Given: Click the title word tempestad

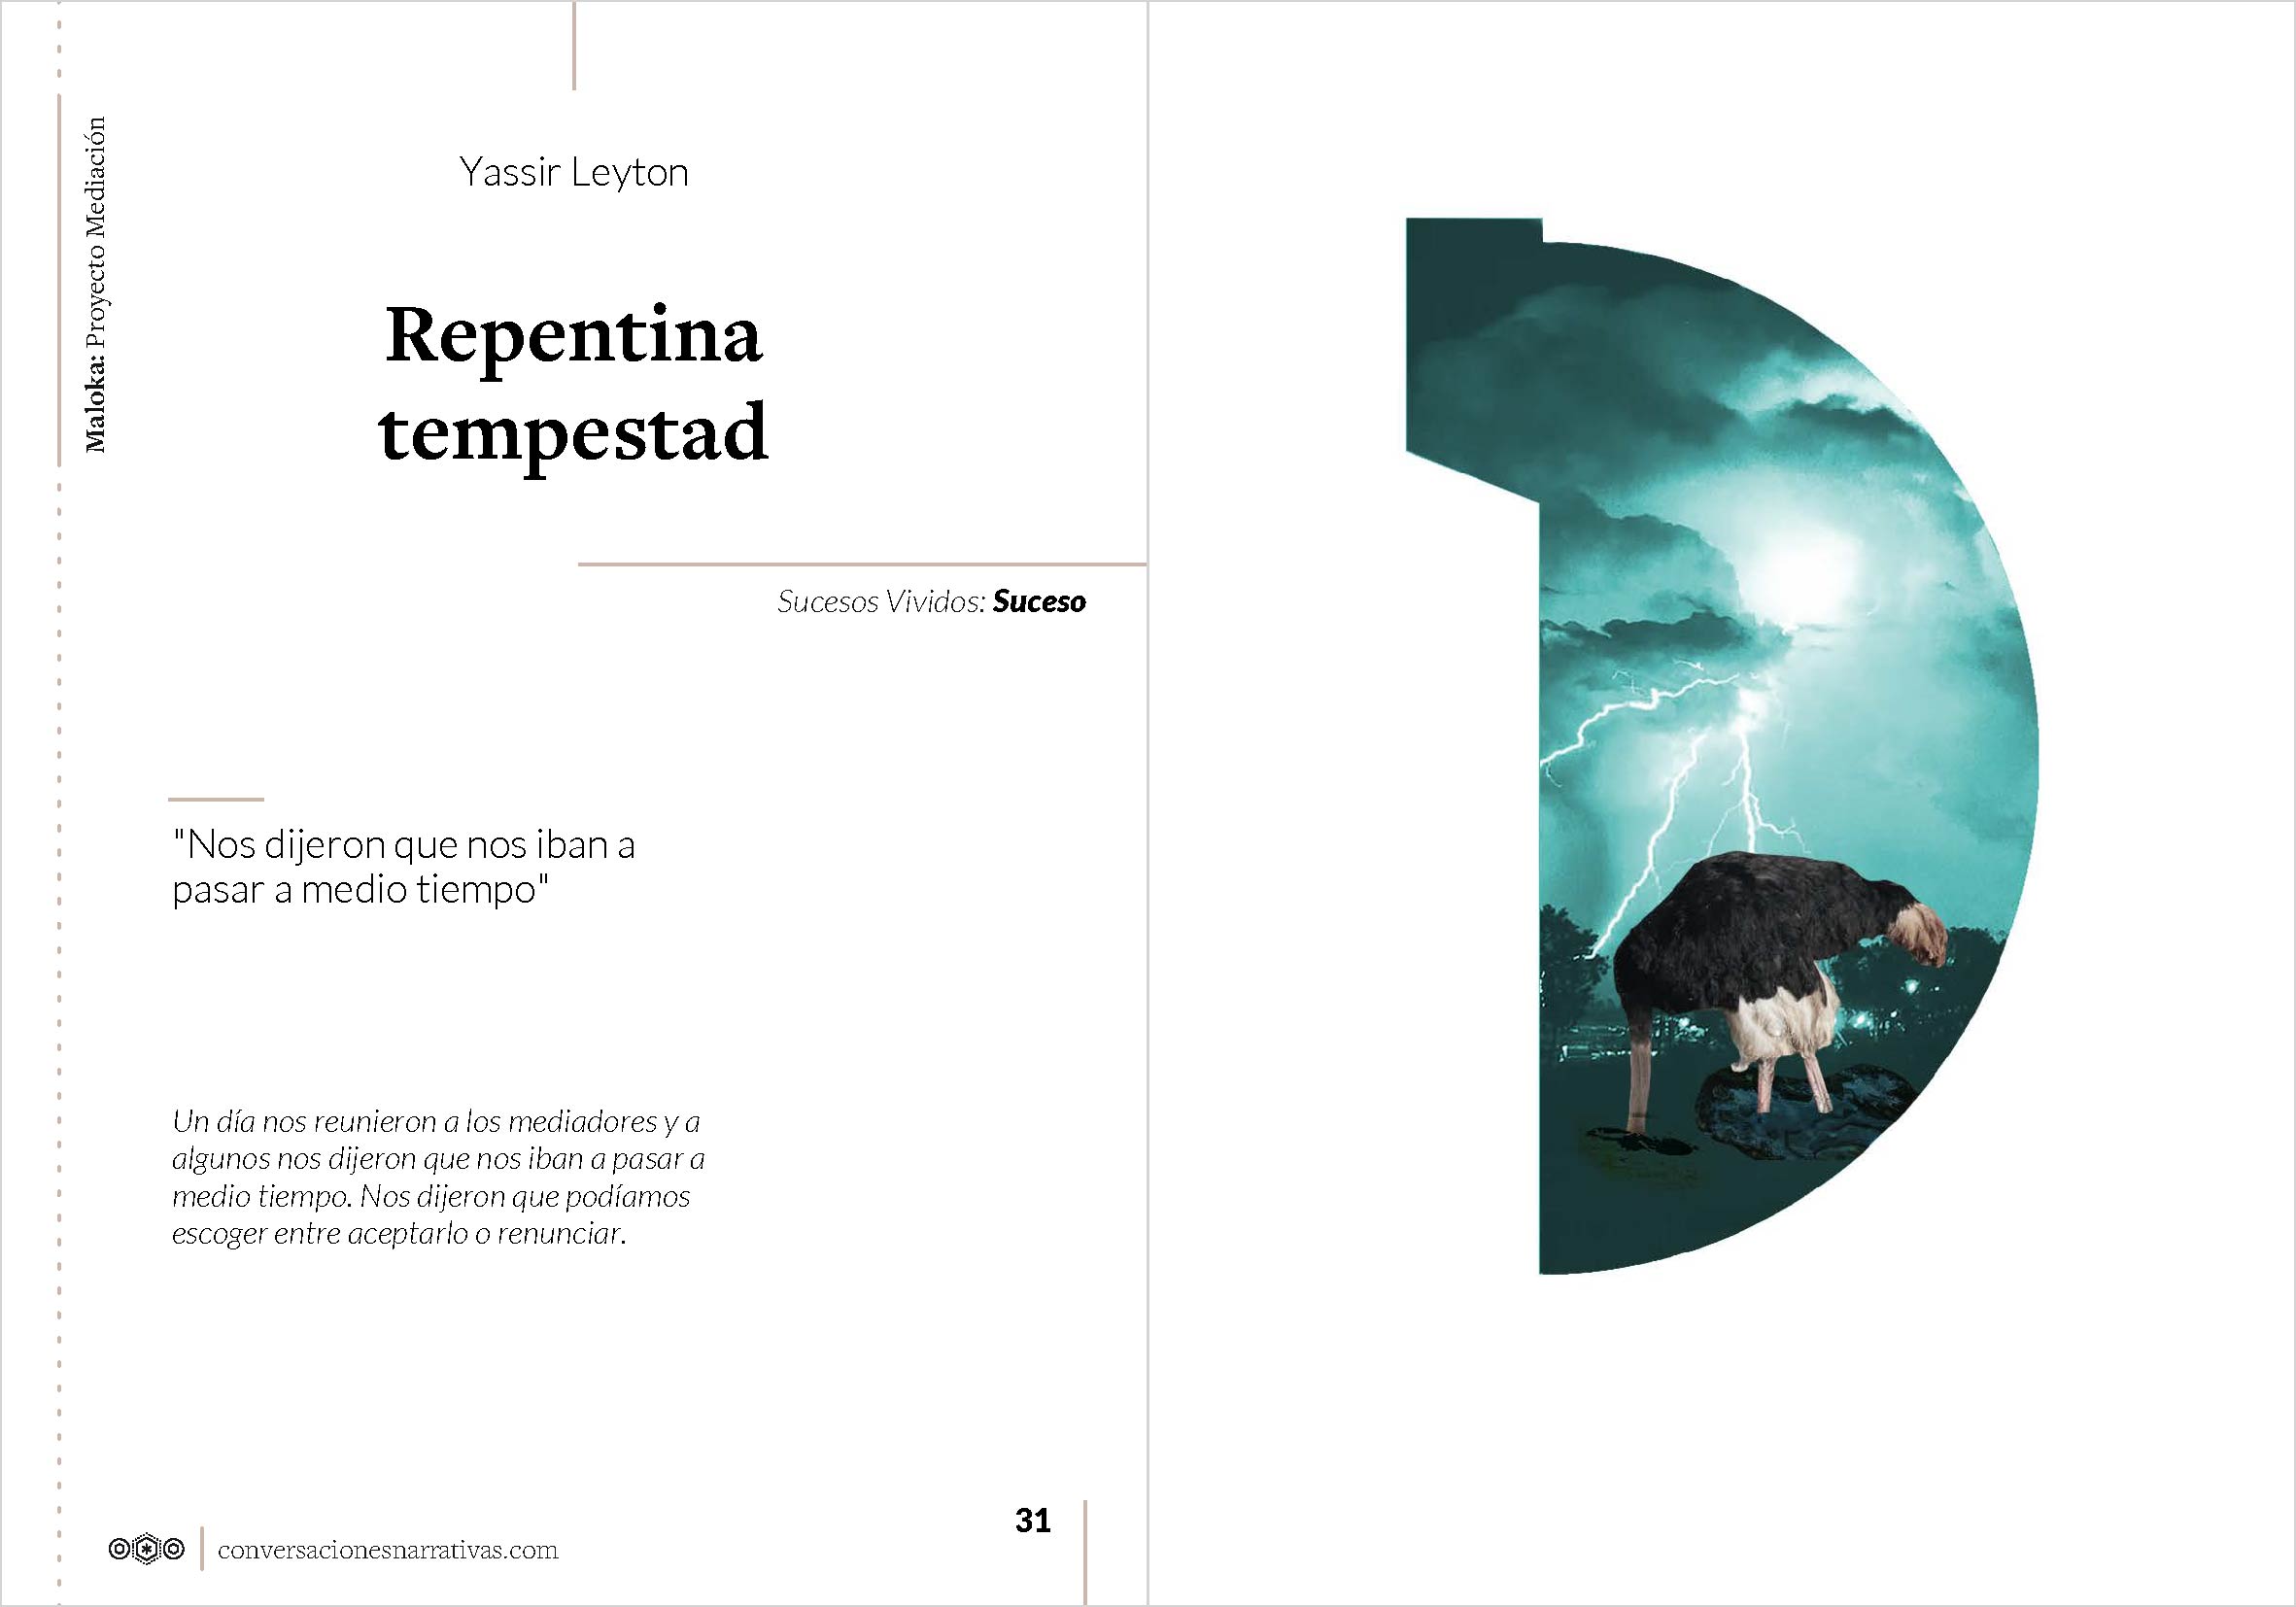Looking at the screenshot, I should click(x=573, y=433).
